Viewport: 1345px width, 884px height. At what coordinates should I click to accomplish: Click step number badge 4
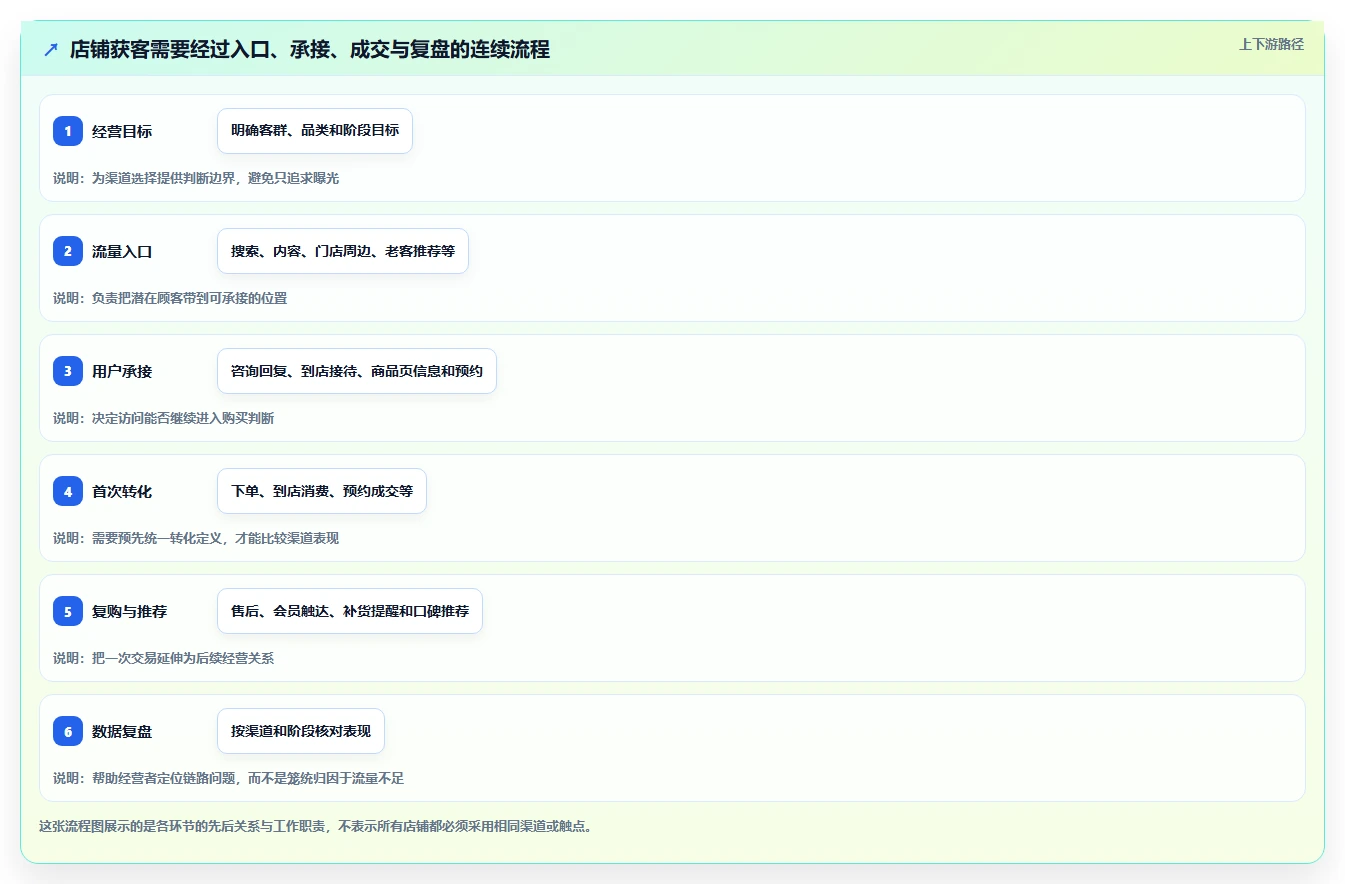(68, 491)
